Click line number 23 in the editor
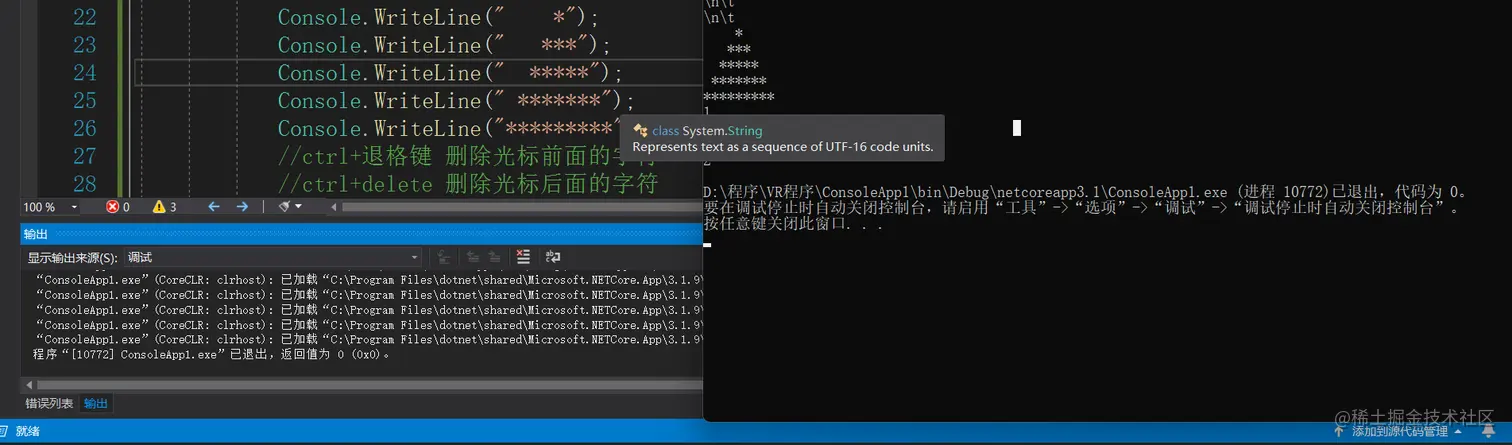This screenshot has width=1512, height=445. (x=85, y=45)
